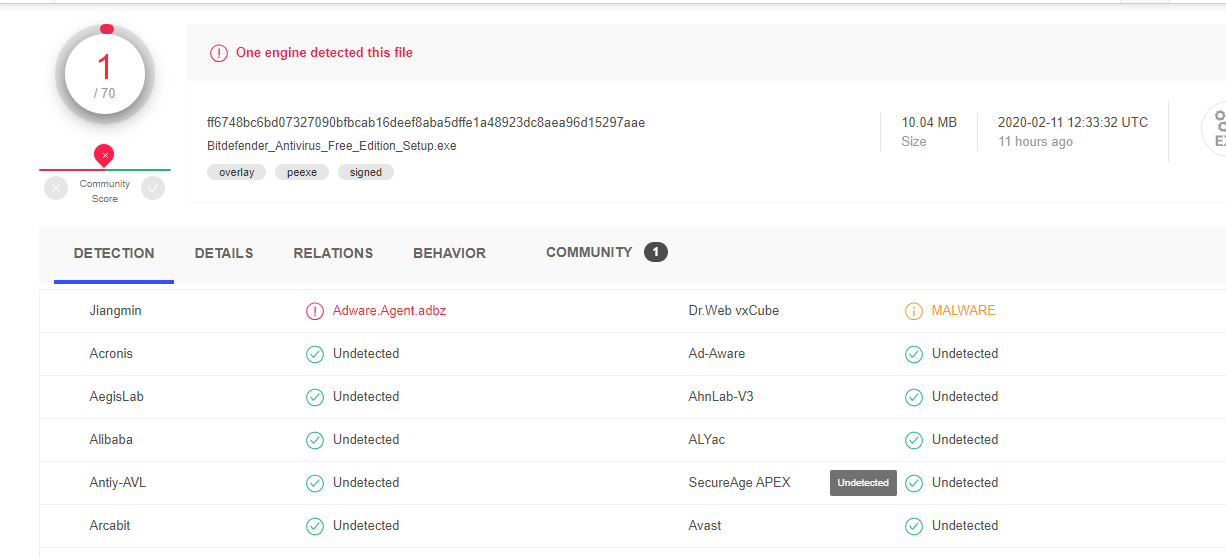Open the DETECTION tab
This screenshot has width=1226, height=558.
click(114, 253)
